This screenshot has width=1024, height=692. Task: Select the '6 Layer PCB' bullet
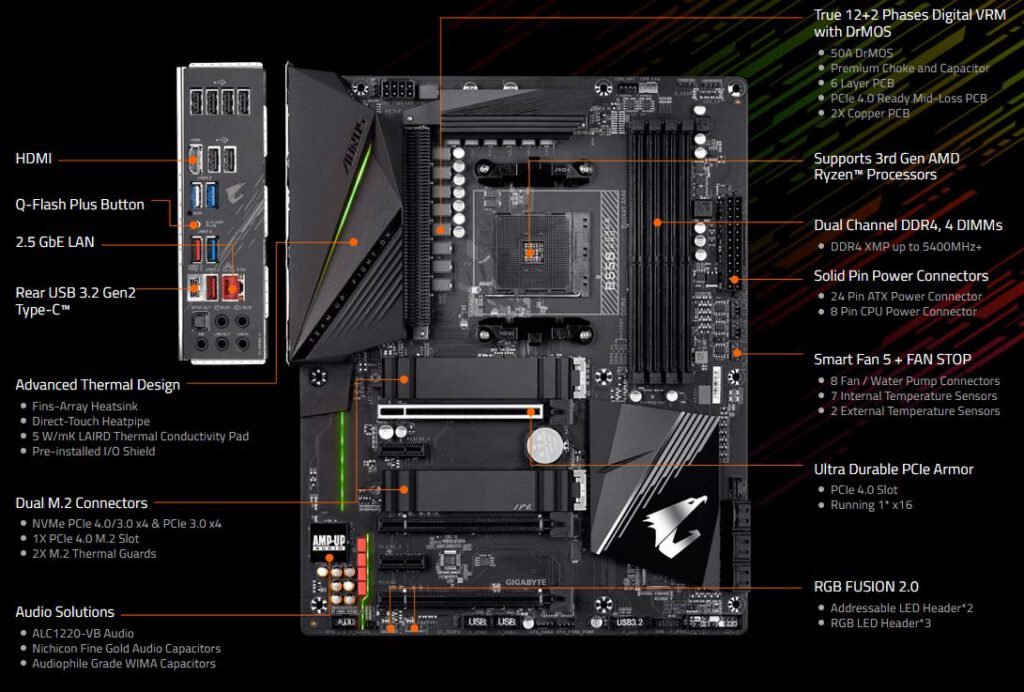[x=862, y=83]
